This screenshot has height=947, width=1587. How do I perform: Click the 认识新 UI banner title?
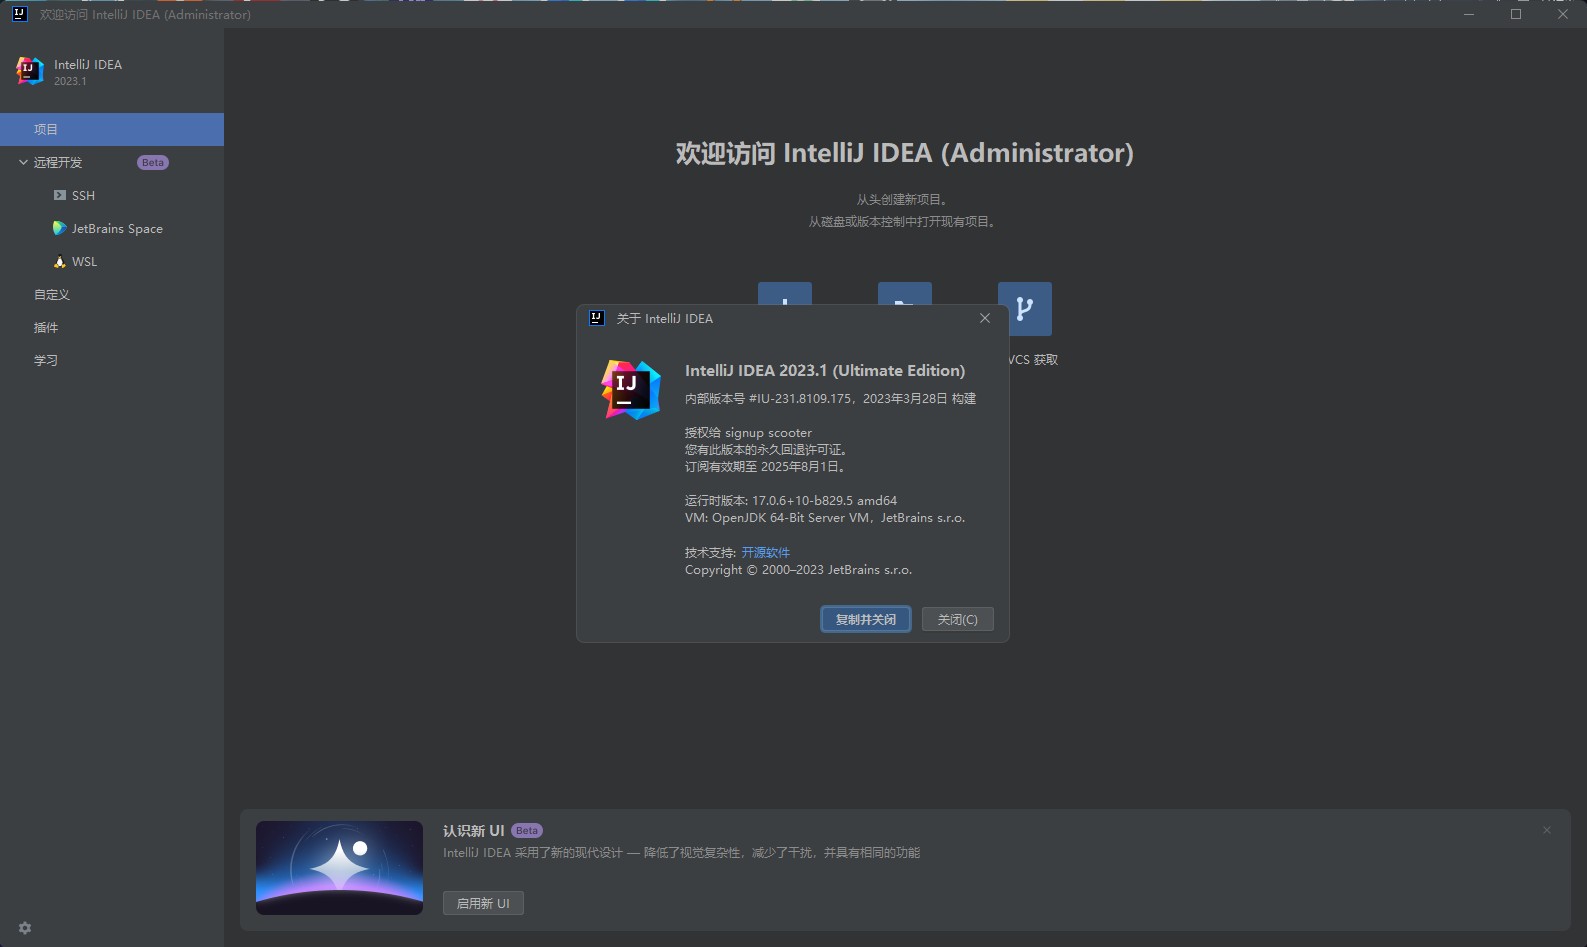(x=473, y=831)
